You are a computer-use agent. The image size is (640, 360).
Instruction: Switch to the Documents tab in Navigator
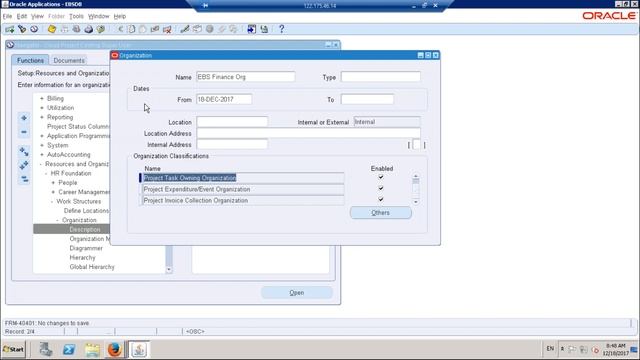click(69, 60)
